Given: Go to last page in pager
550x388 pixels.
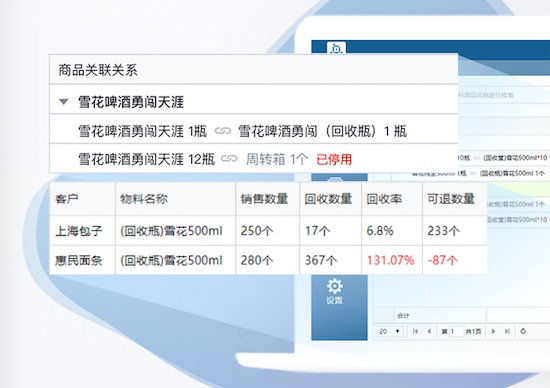Looking at the screenshot, I should pyautogui.click(x=507, y=331).
